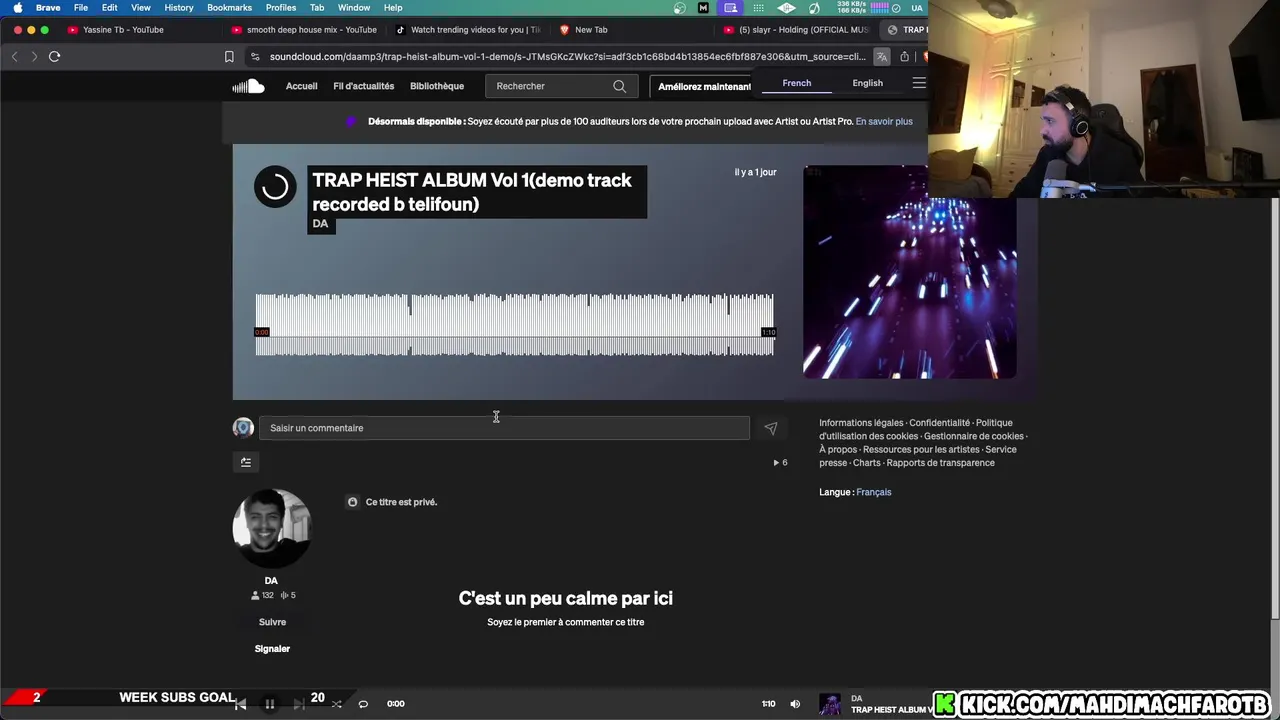This screenshot has height=720, width=1280.
Task: Open Bibliothèque
Action: [x=437, y=86]
